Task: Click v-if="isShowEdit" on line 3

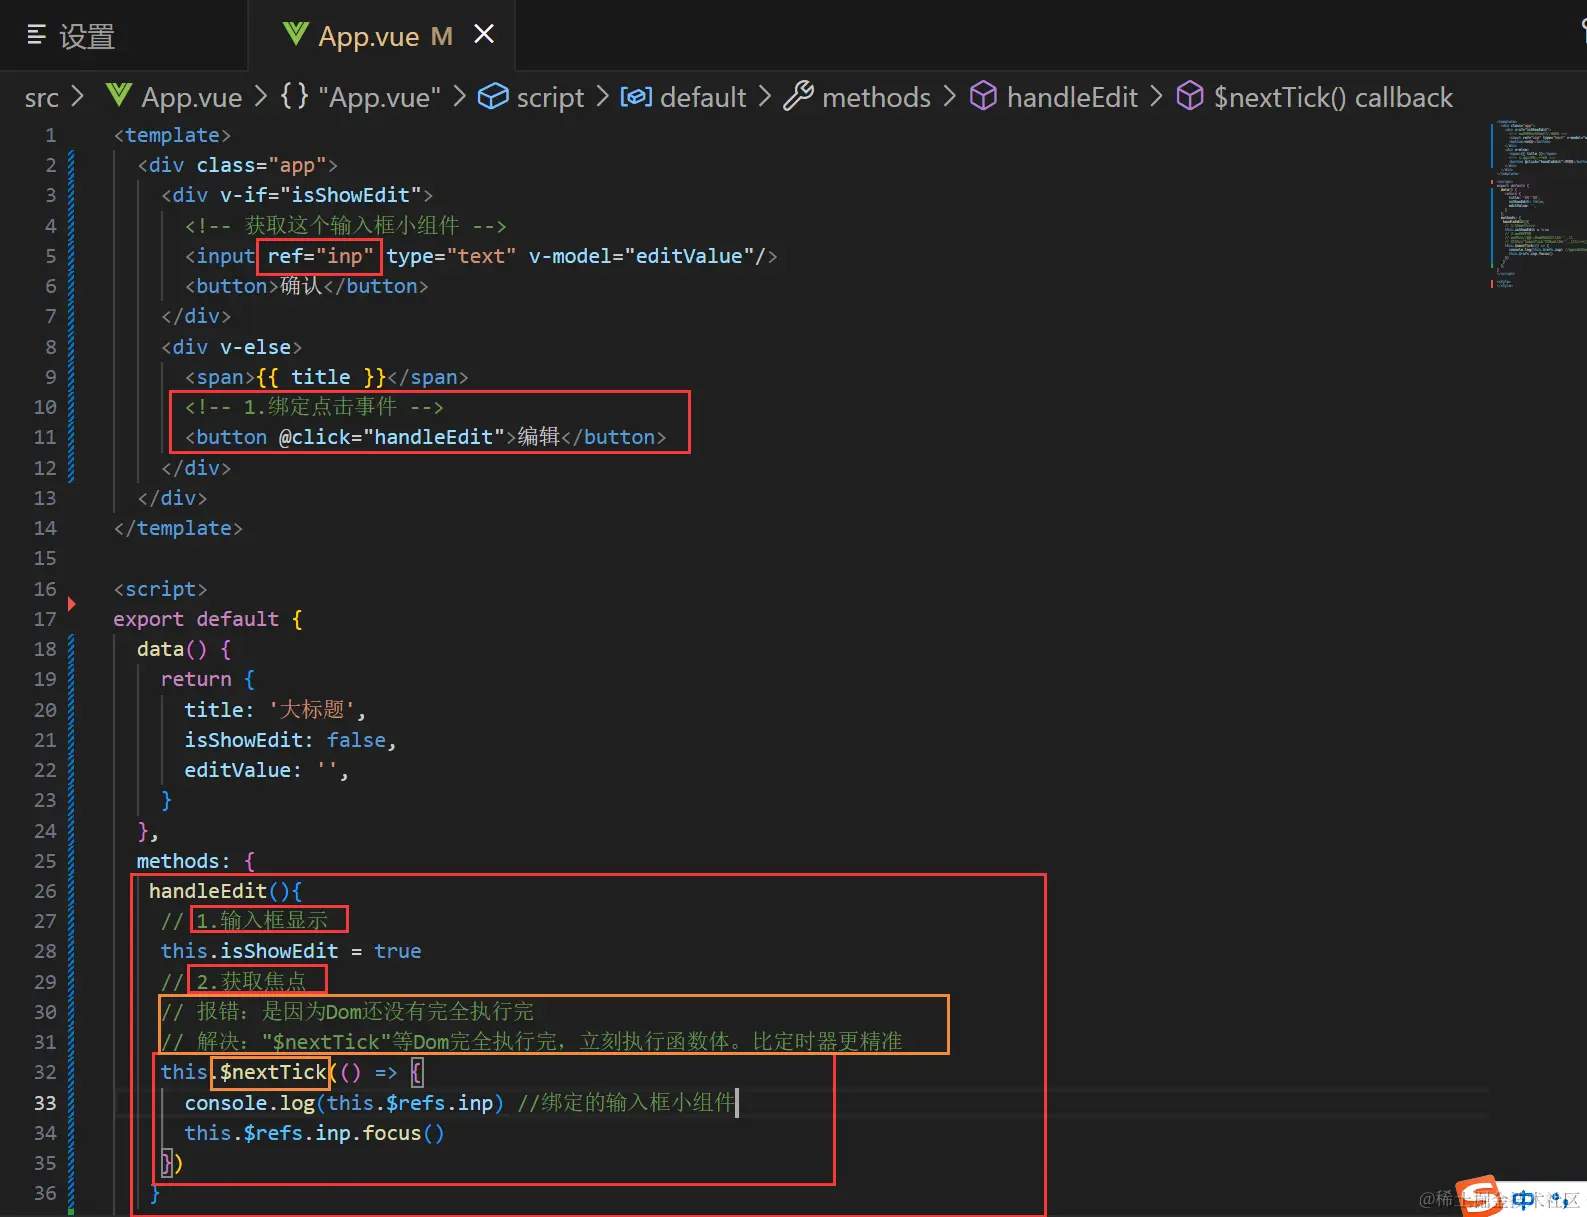Action: pos(320,195)
